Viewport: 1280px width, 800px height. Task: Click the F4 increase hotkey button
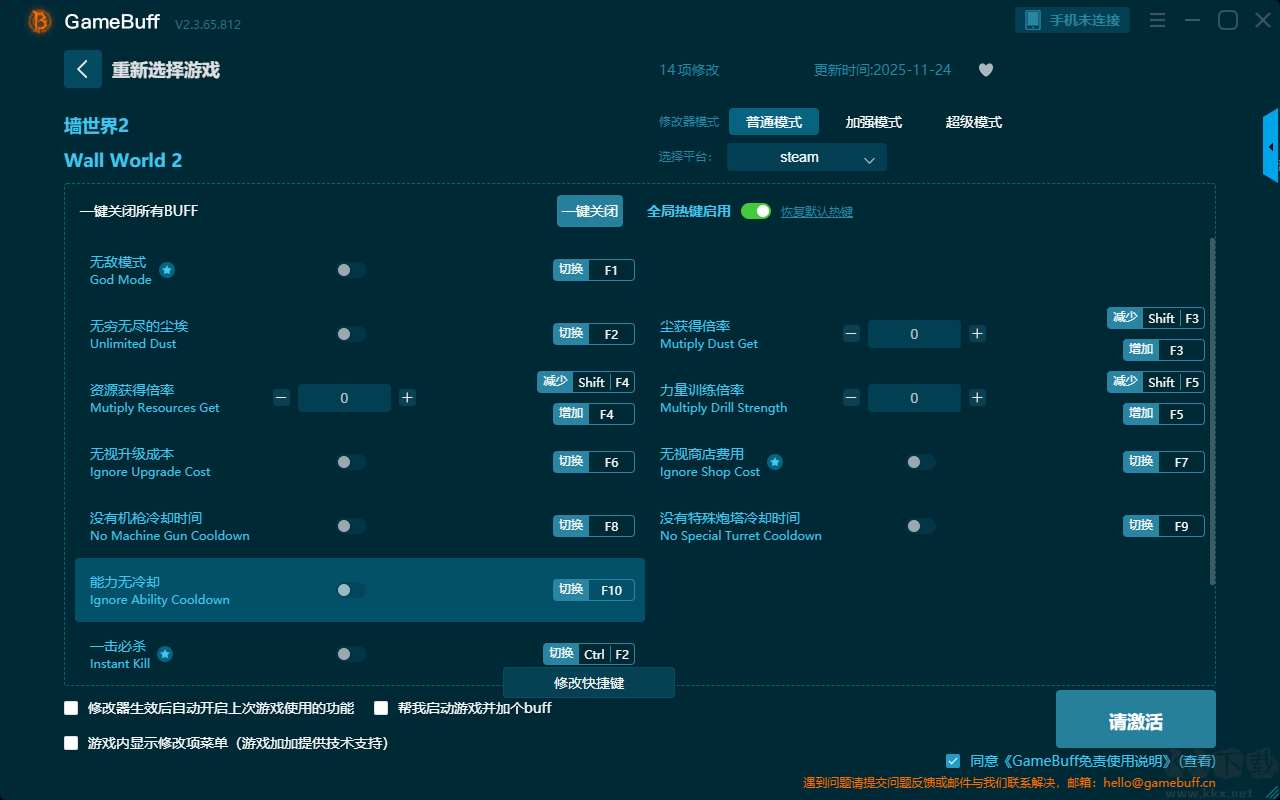[594, 414]
